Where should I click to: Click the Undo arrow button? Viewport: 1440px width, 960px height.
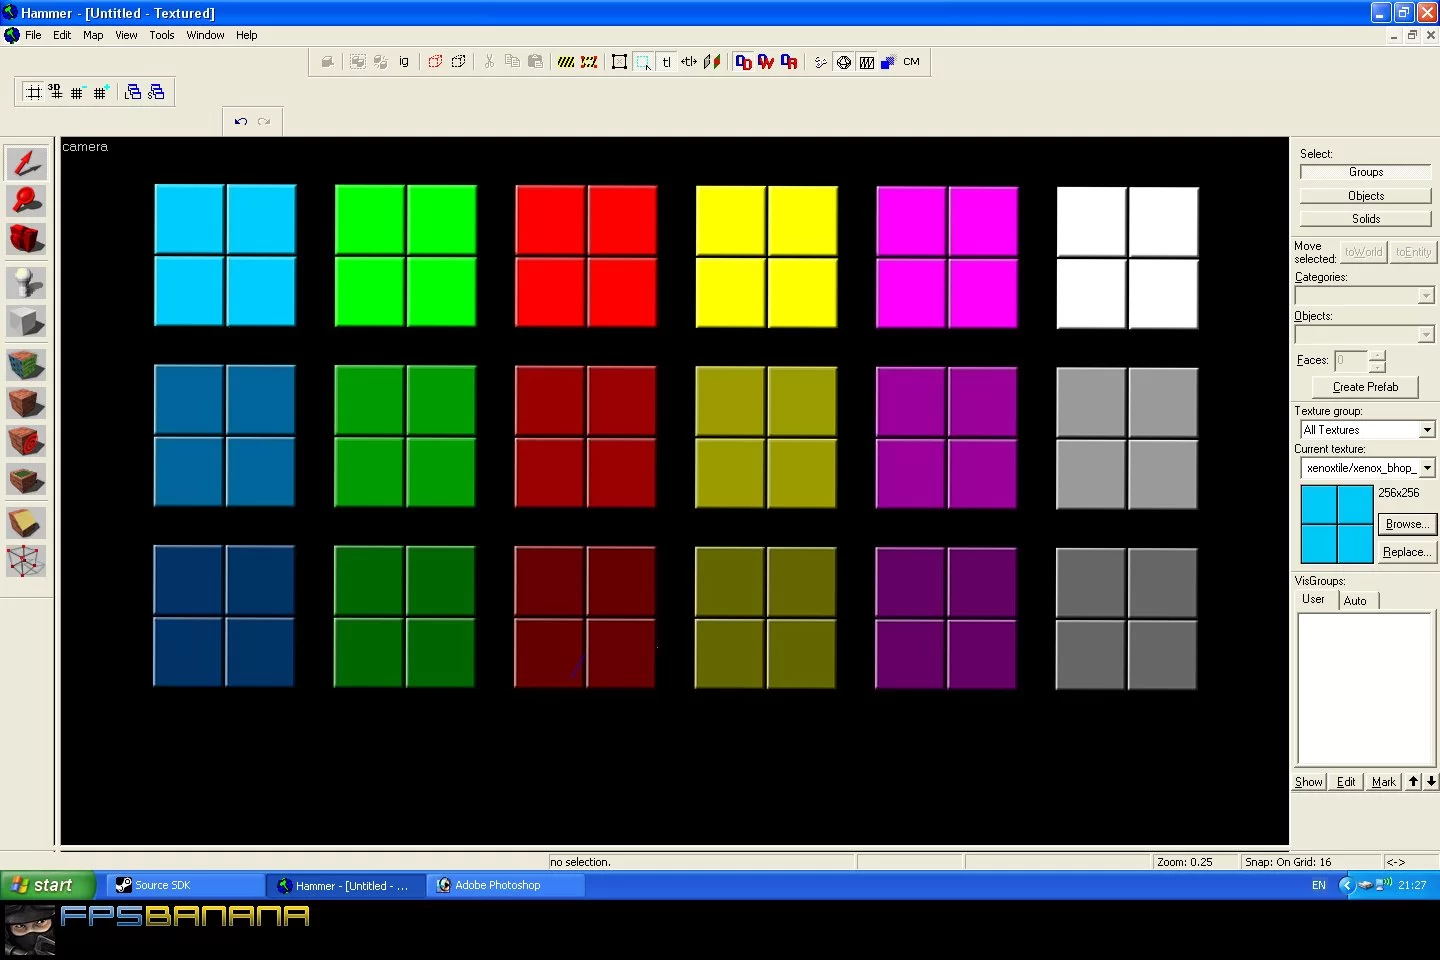point(241,122)
